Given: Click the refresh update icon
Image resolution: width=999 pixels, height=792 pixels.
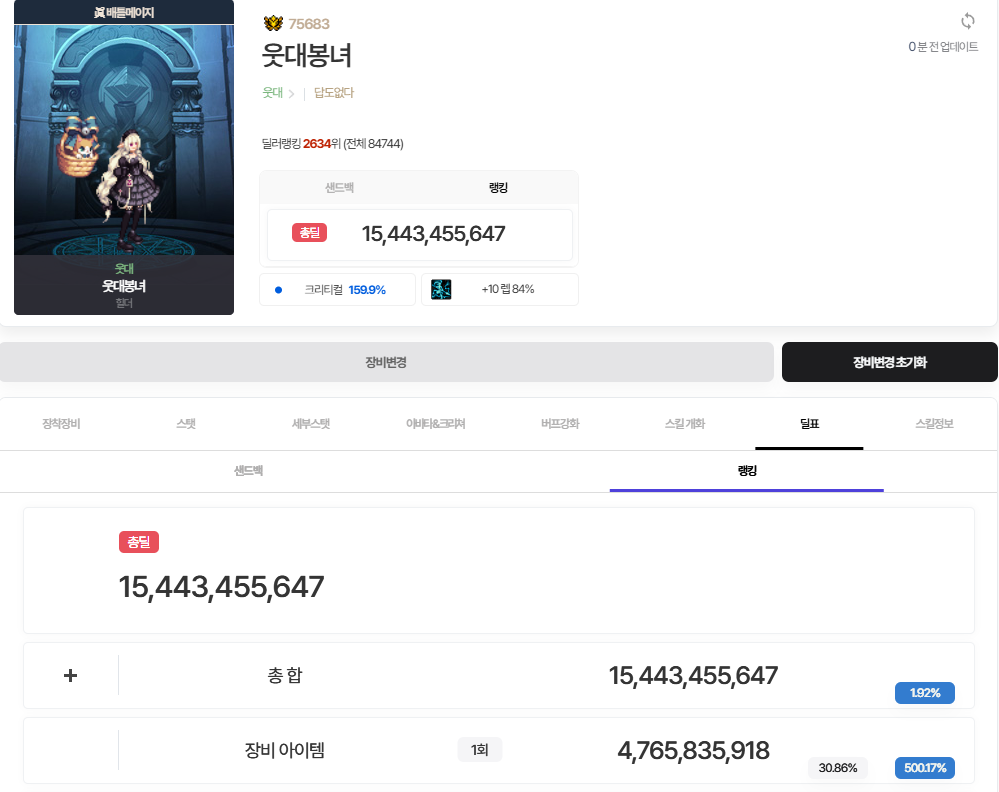Looking at the screenshot, I should click(x=967, y=21).
